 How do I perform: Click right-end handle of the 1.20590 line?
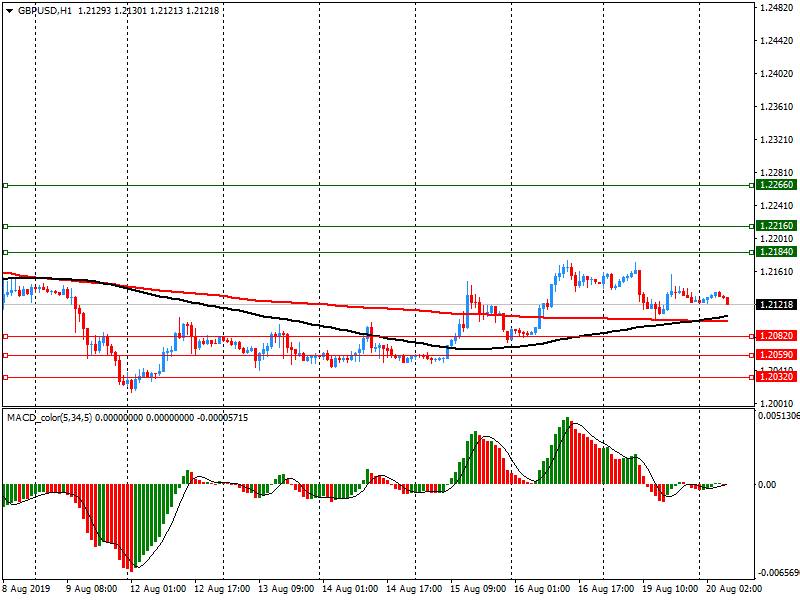point(752,356)
